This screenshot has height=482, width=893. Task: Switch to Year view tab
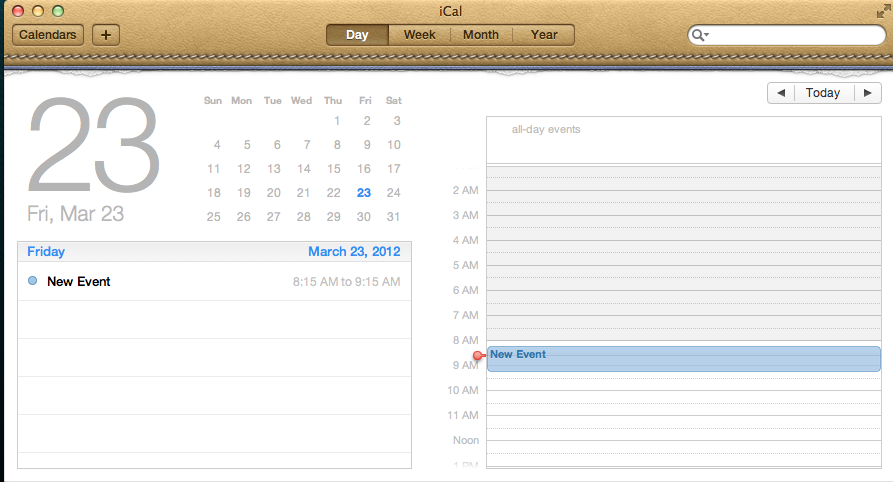(544, 35)
